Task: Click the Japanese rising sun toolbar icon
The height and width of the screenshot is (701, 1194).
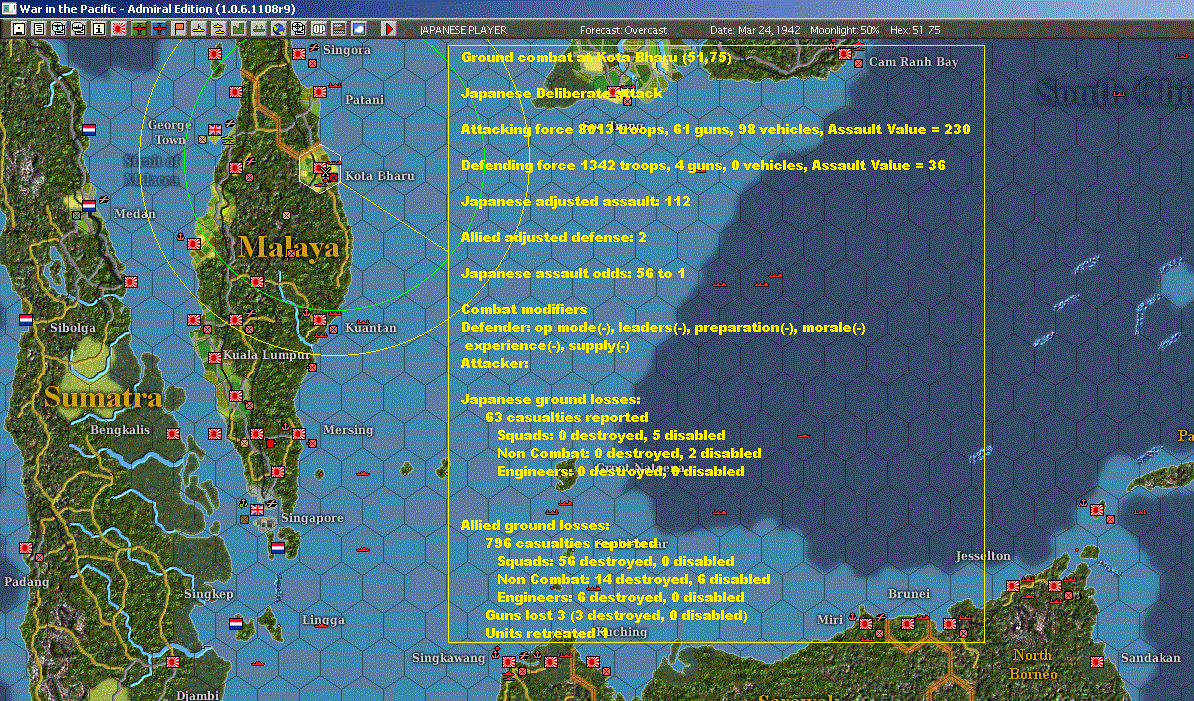Action: [x=119, y=29]
